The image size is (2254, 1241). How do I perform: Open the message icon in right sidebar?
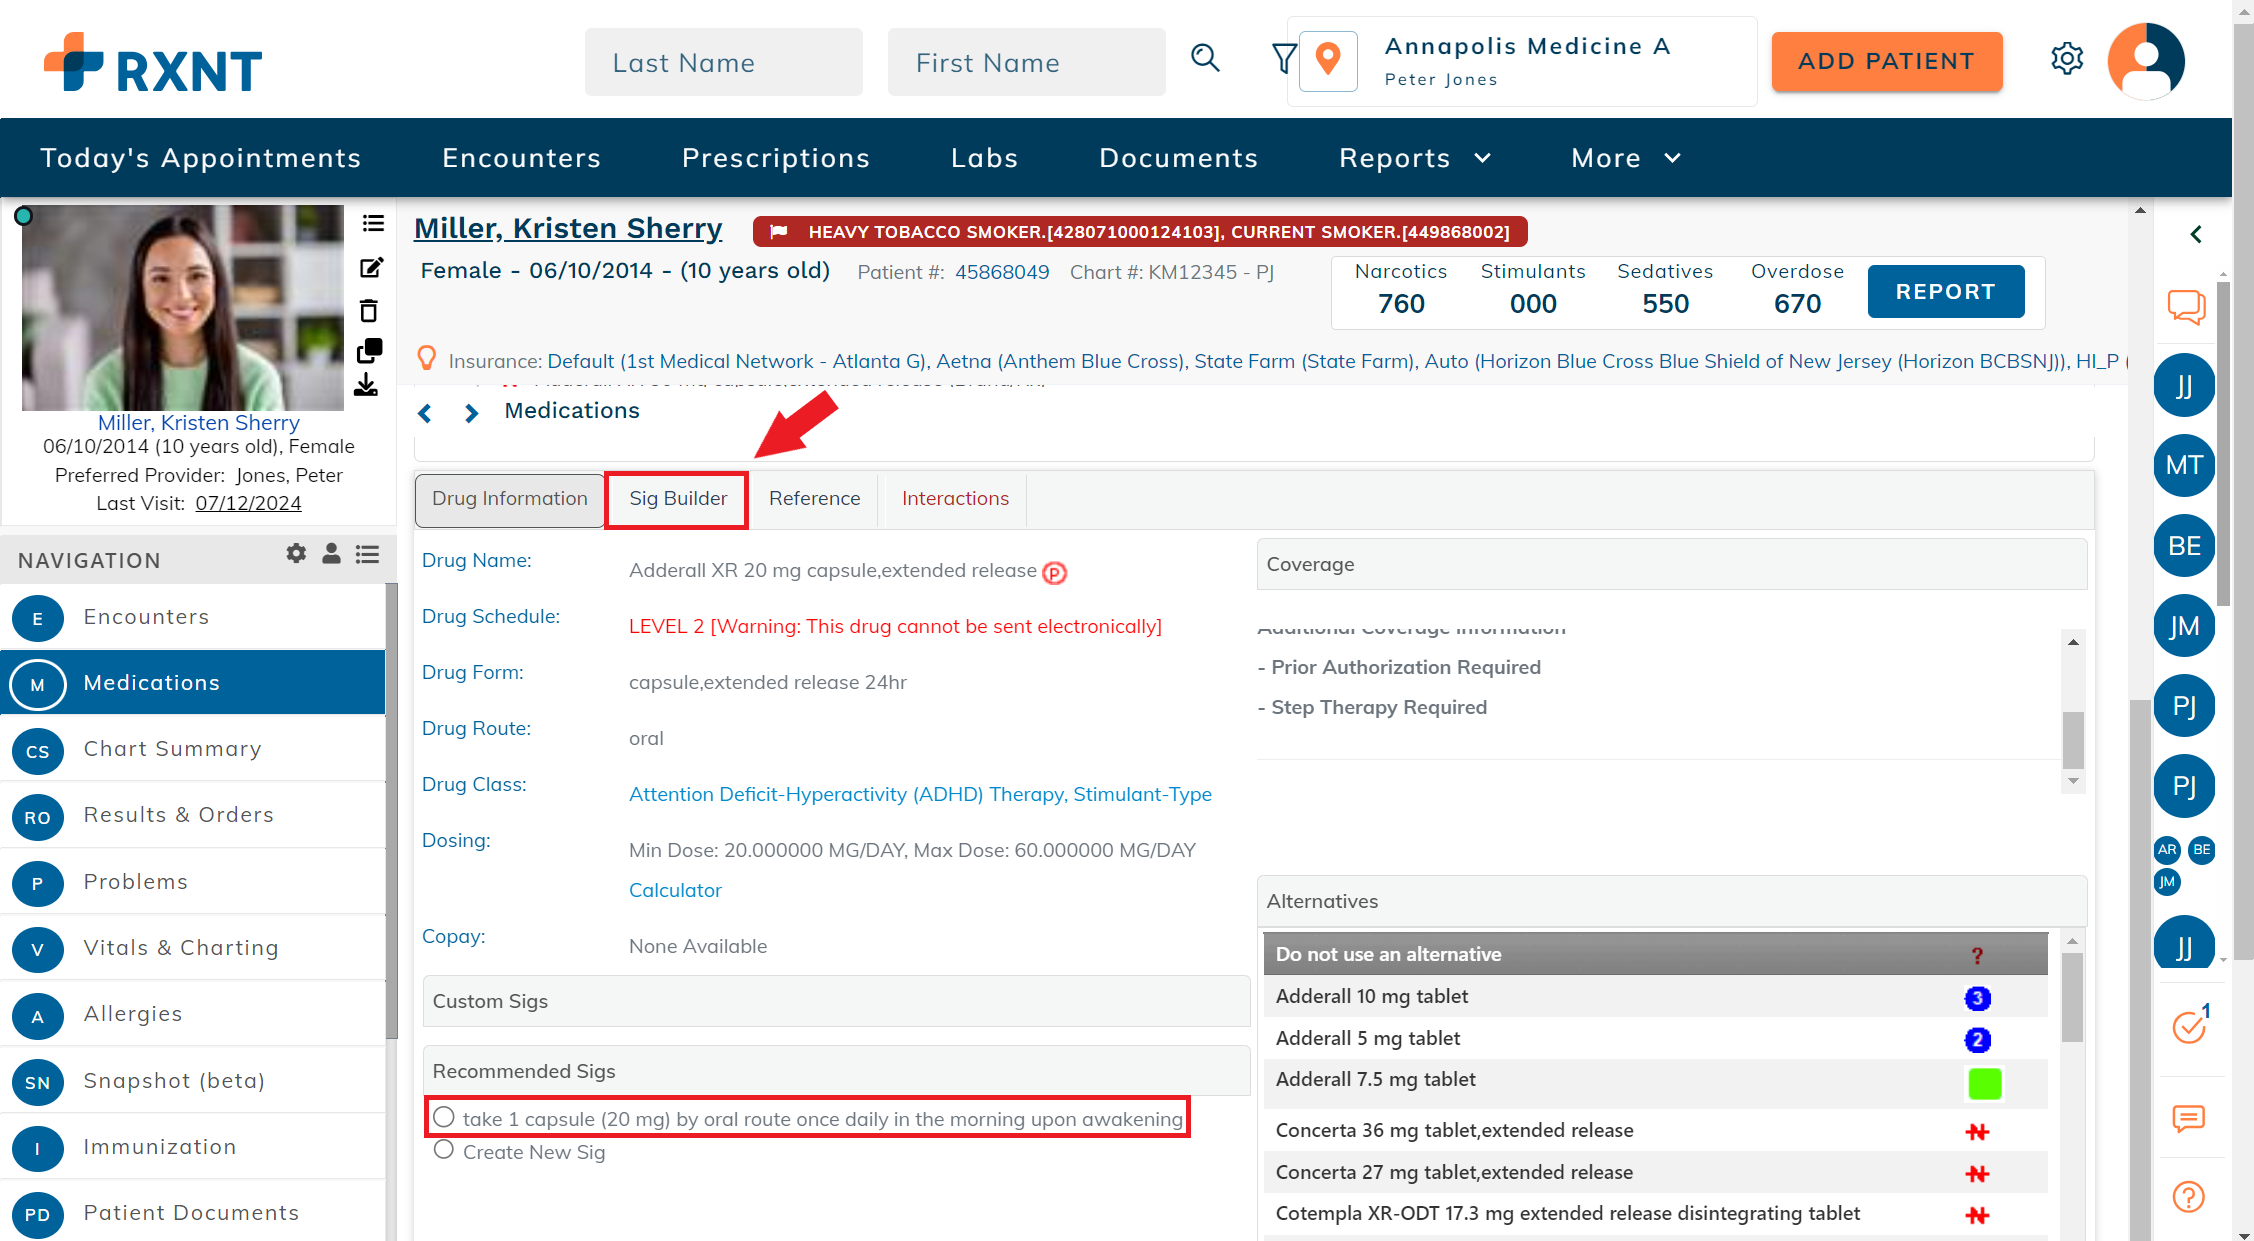(x=2188, y=1118)
